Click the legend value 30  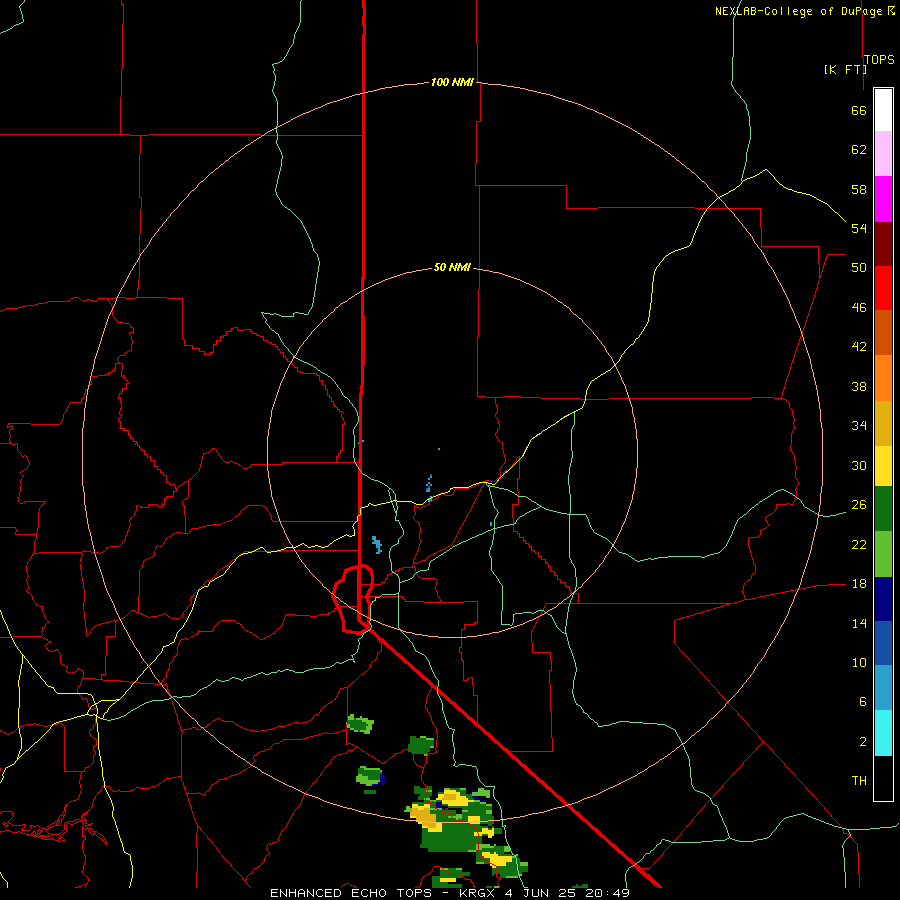click(x=859, y=465)
